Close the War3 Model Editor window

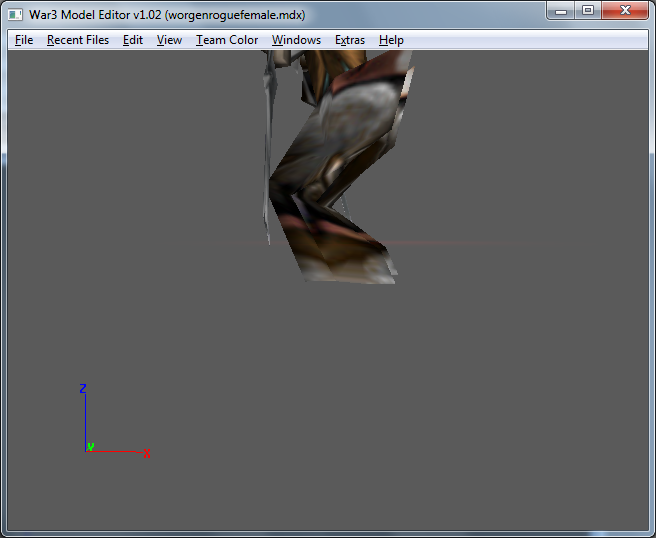click(x=625, y=10)
